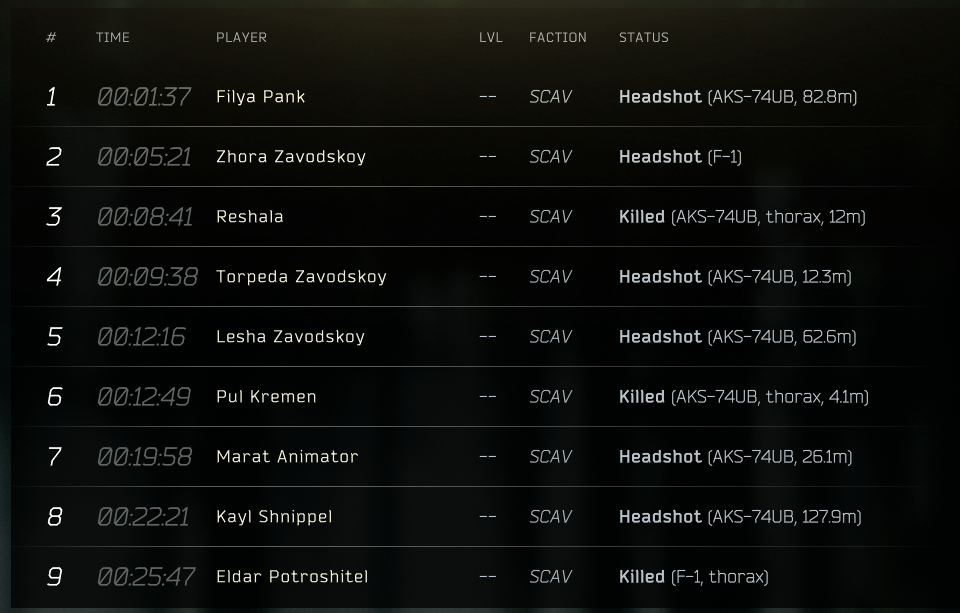
Task: Select the PLAYER column header
Action: coord(241,37)
